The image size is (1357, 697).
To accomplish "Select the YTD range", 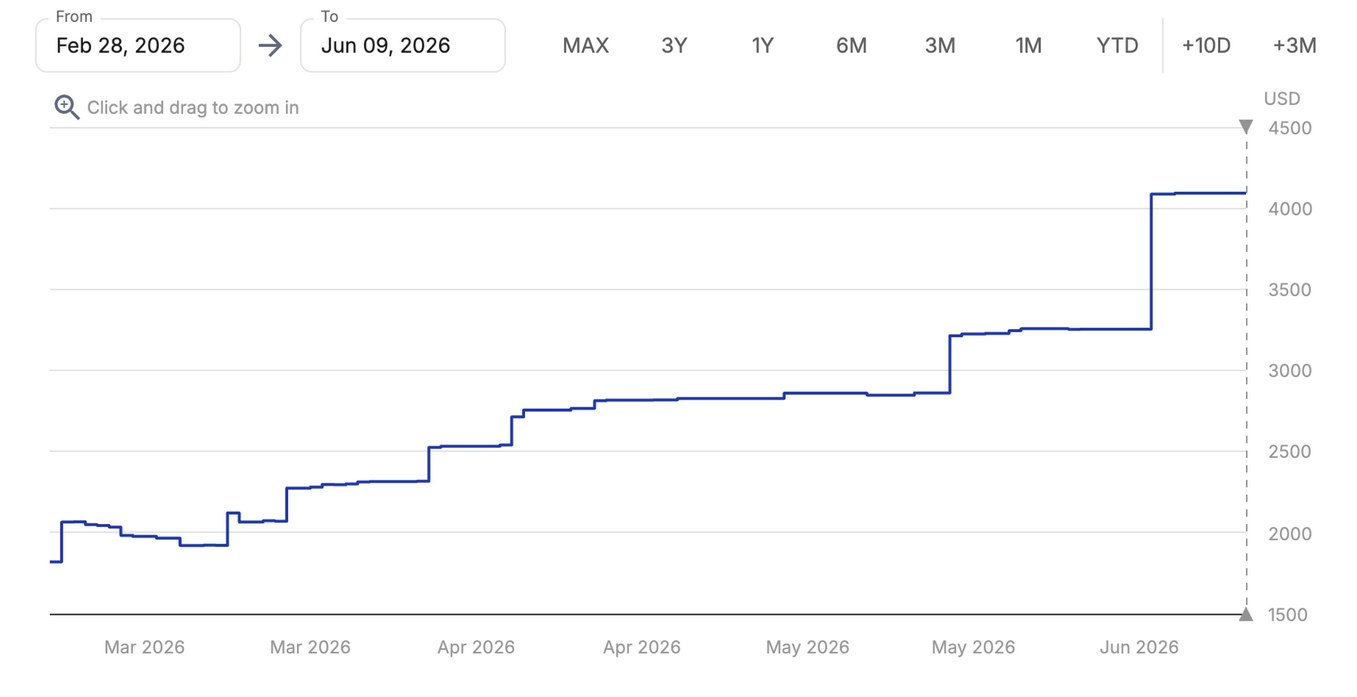I will (x=1117, y=45).
